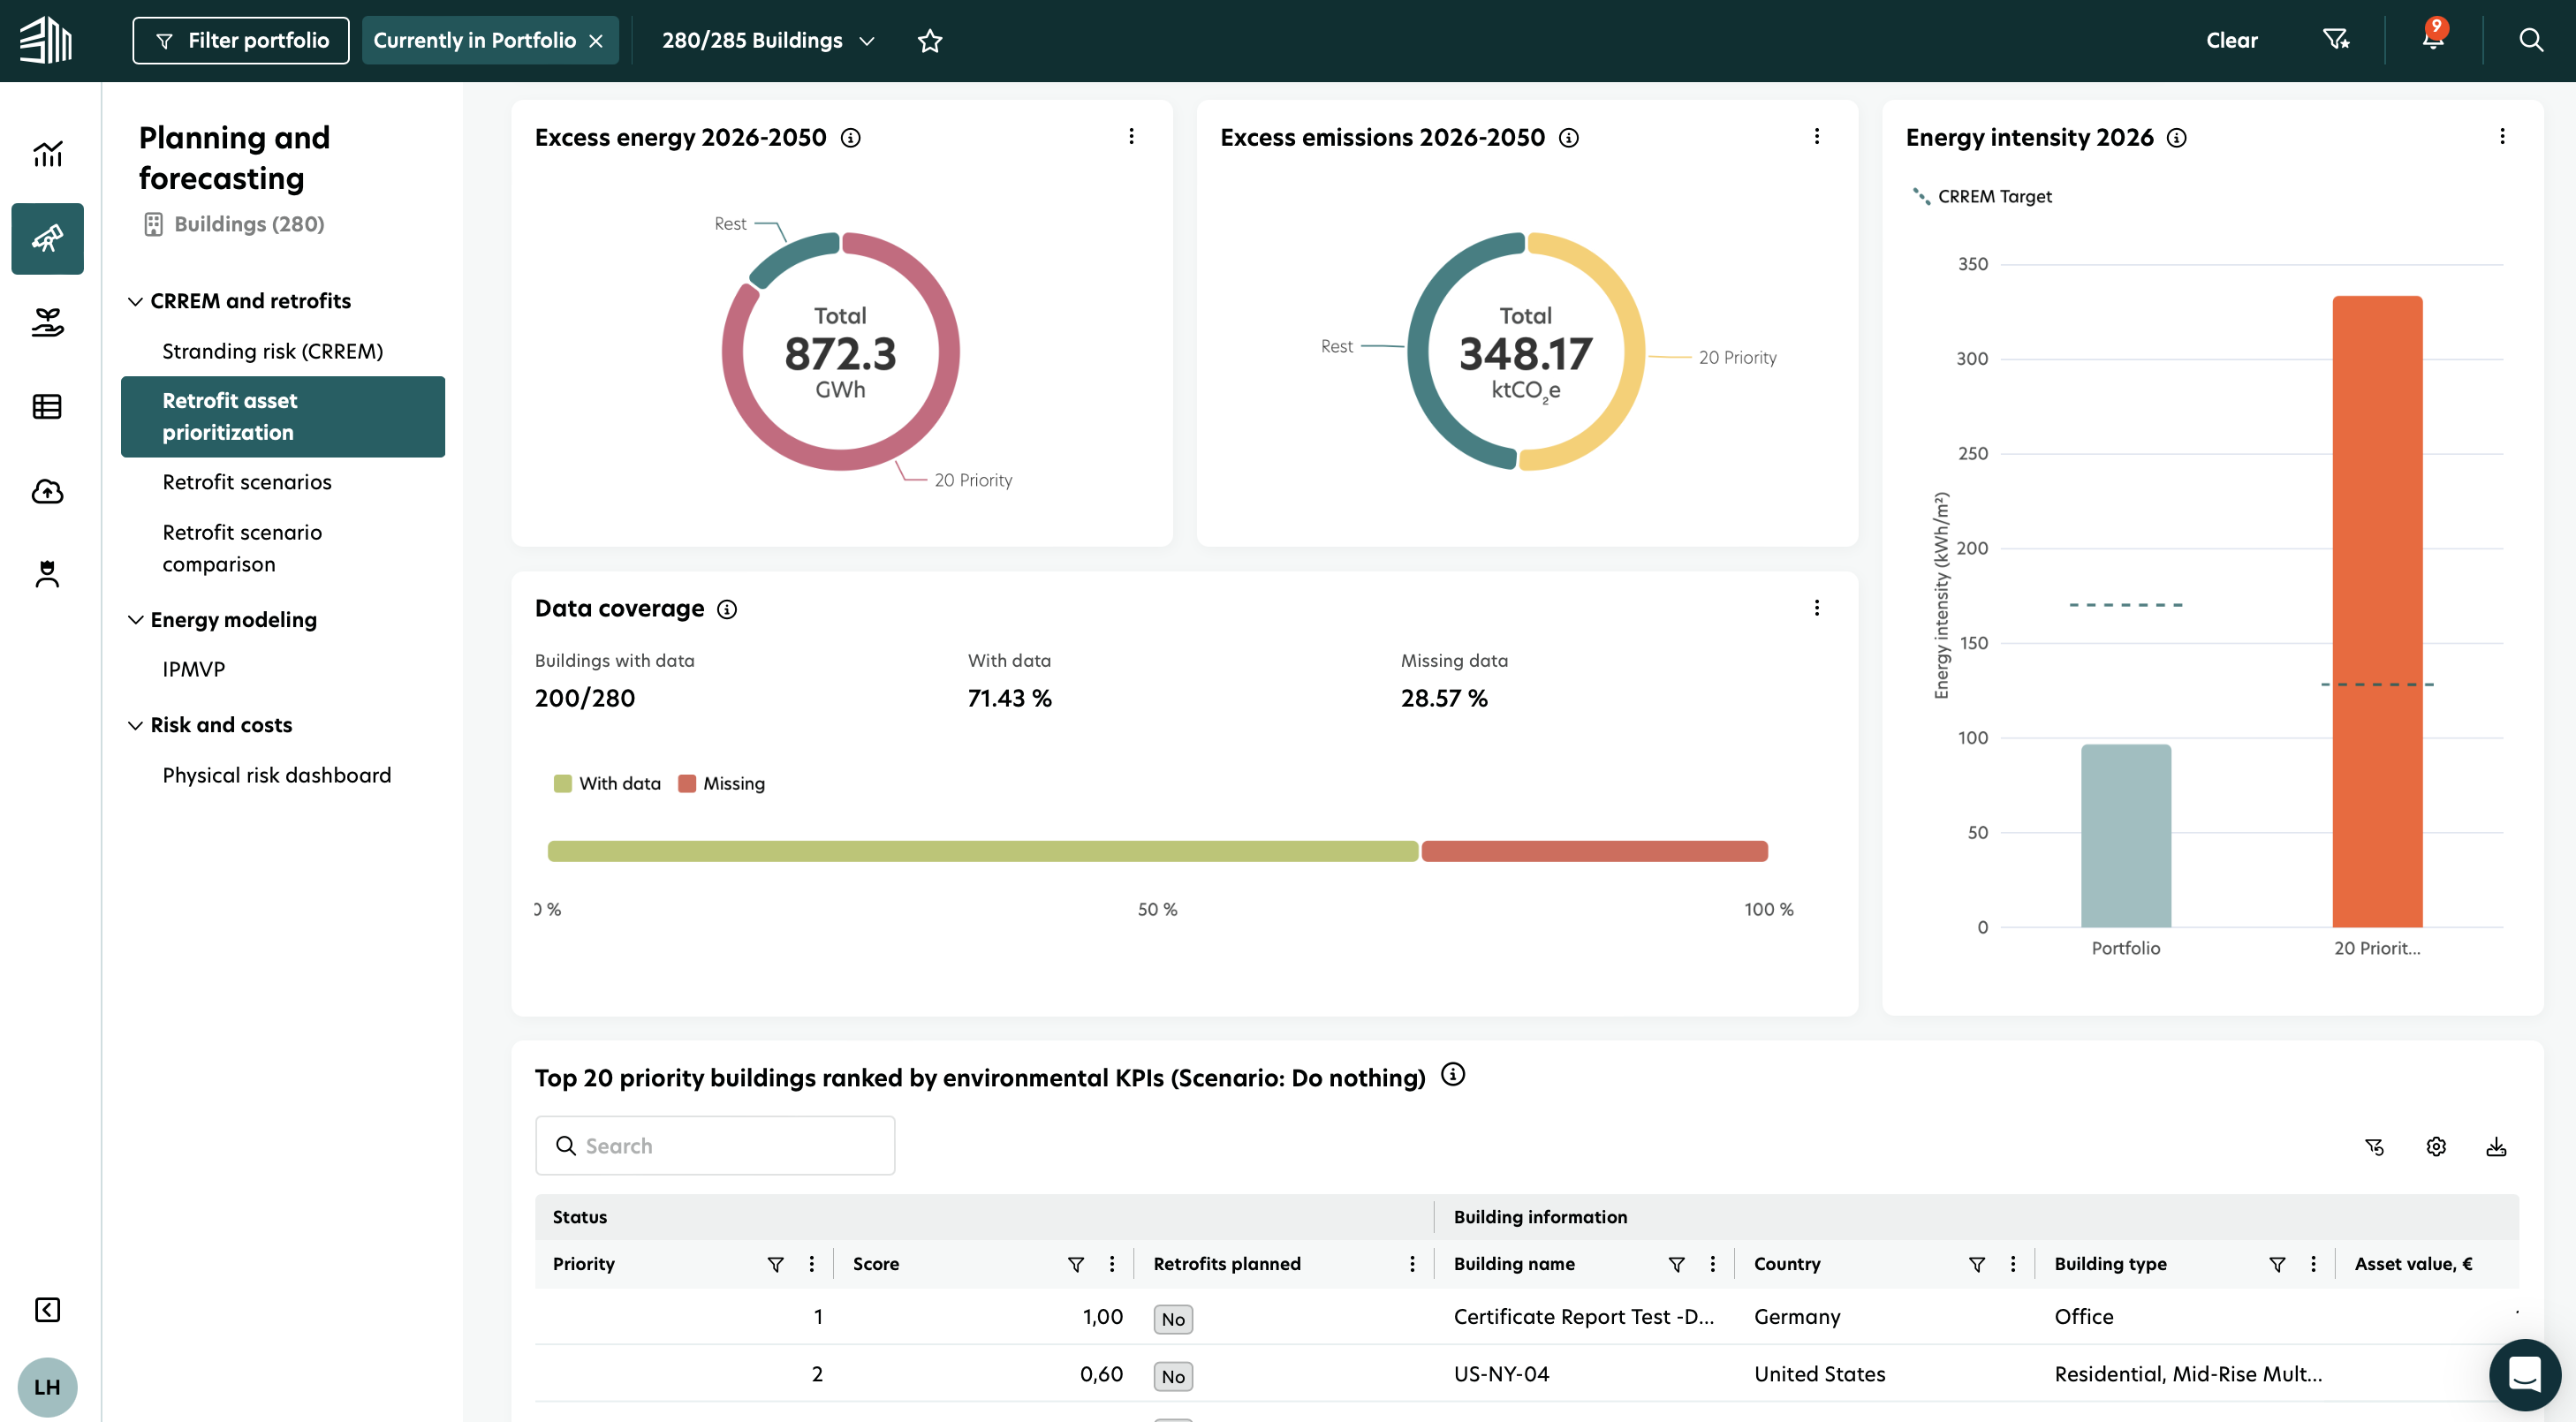Click Clear in the top bar

coord(2232,40)
